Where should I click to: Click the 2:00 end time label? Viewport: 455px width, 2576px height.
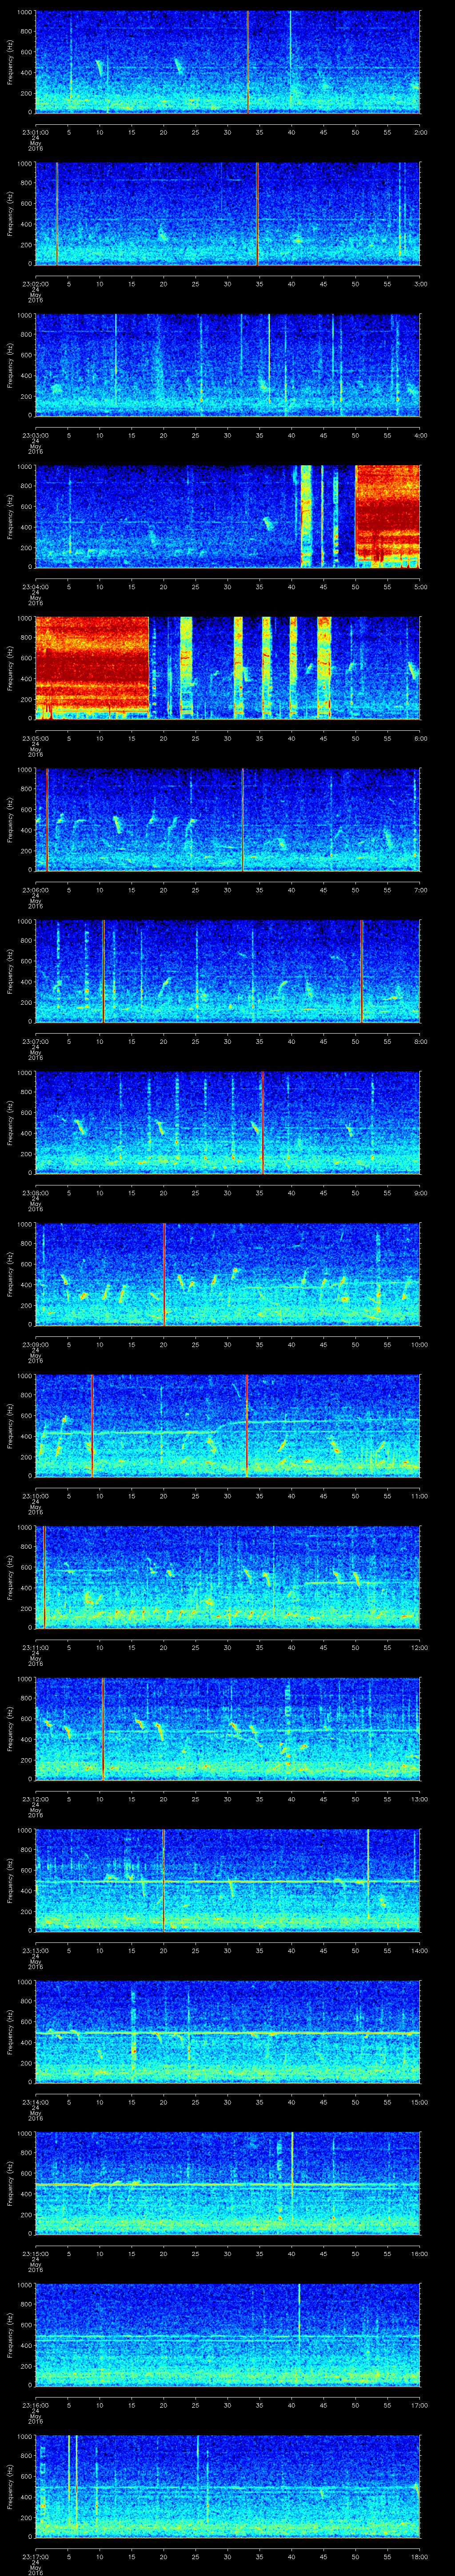pyautogui.click(x=420, y=132)
